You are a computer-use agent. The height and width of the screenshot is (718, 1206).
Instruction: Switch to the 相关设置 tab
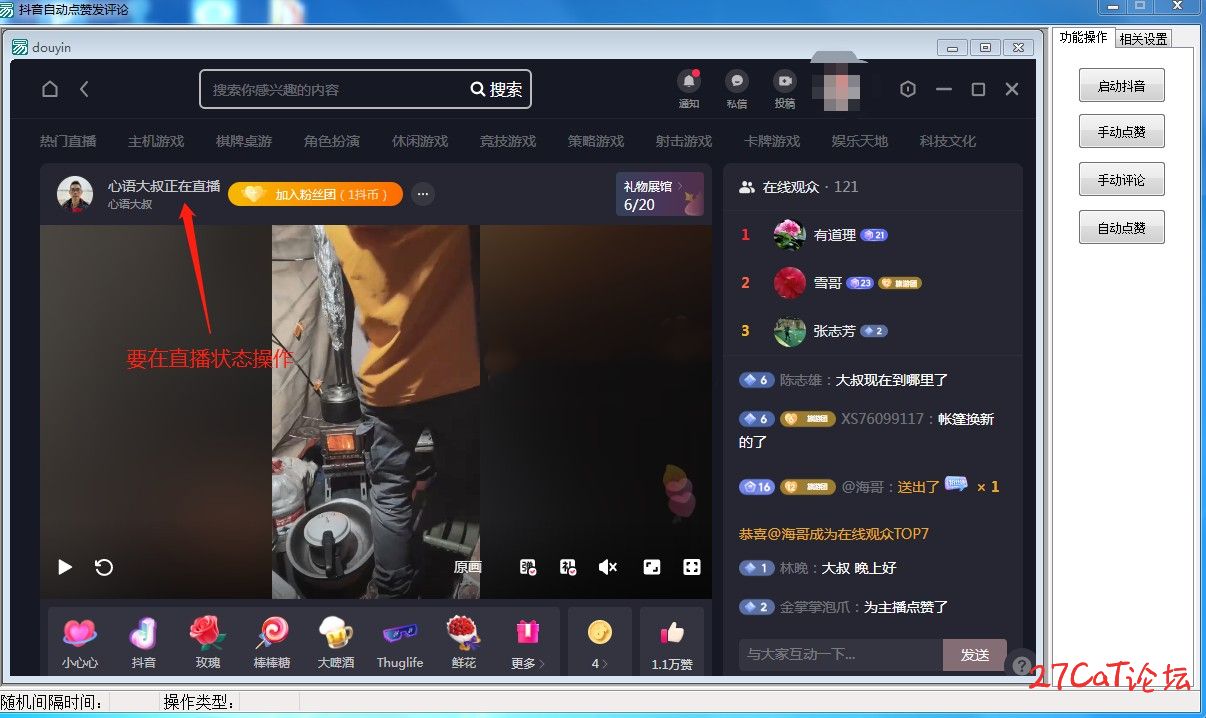tap(1143, 39)
